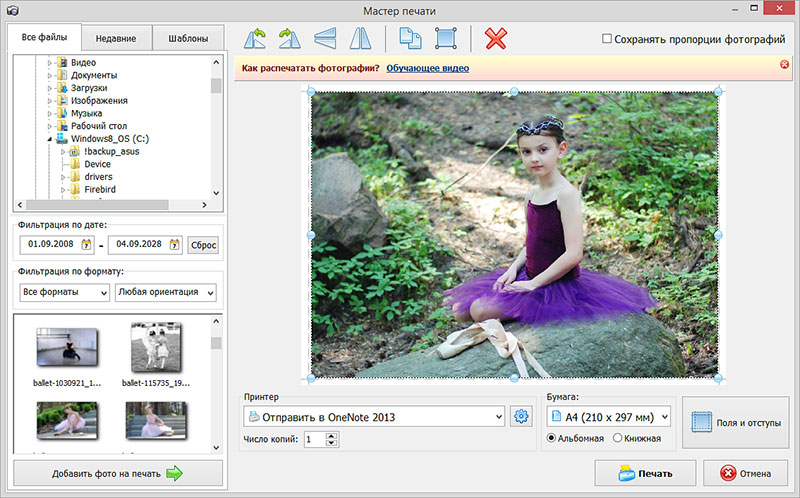Image resolution: width=800 pixels, height=498 pixels.
Task: Close the yellow tutorial hint bar
Action: coord(784,65)
